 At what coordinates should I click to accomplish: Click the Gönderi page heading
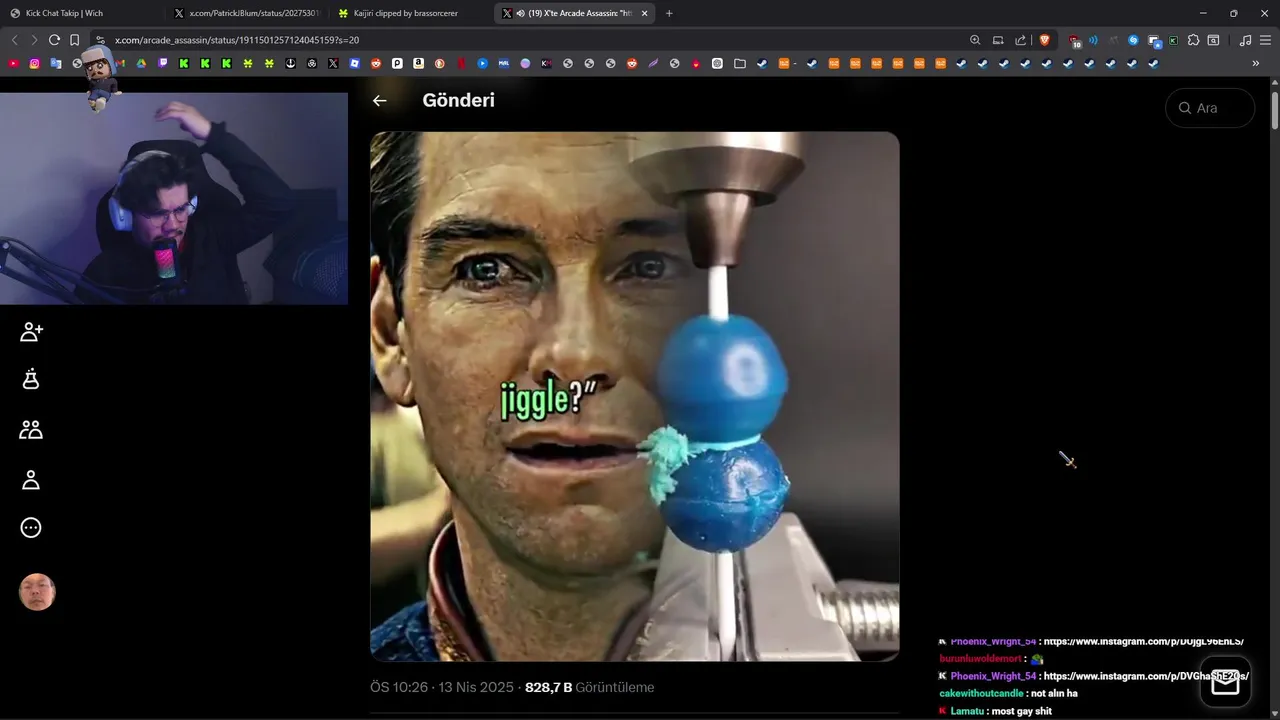[x=458, y=100]
